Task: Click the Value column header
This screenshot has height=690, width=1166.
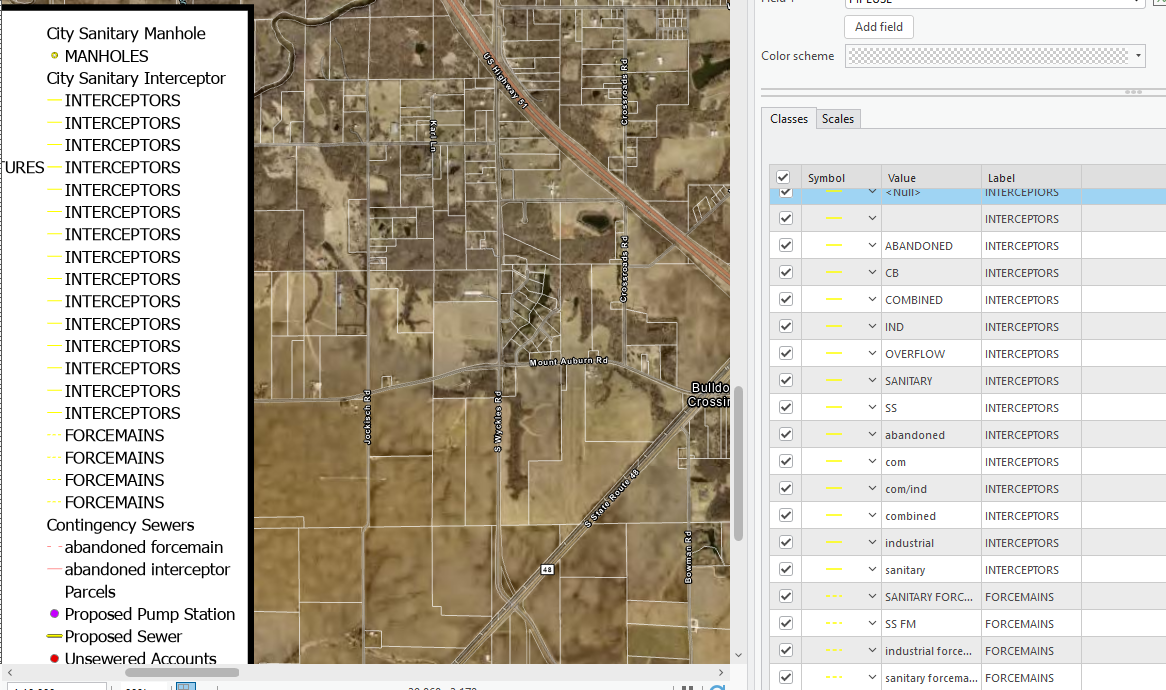Action: tap(931, 178)
